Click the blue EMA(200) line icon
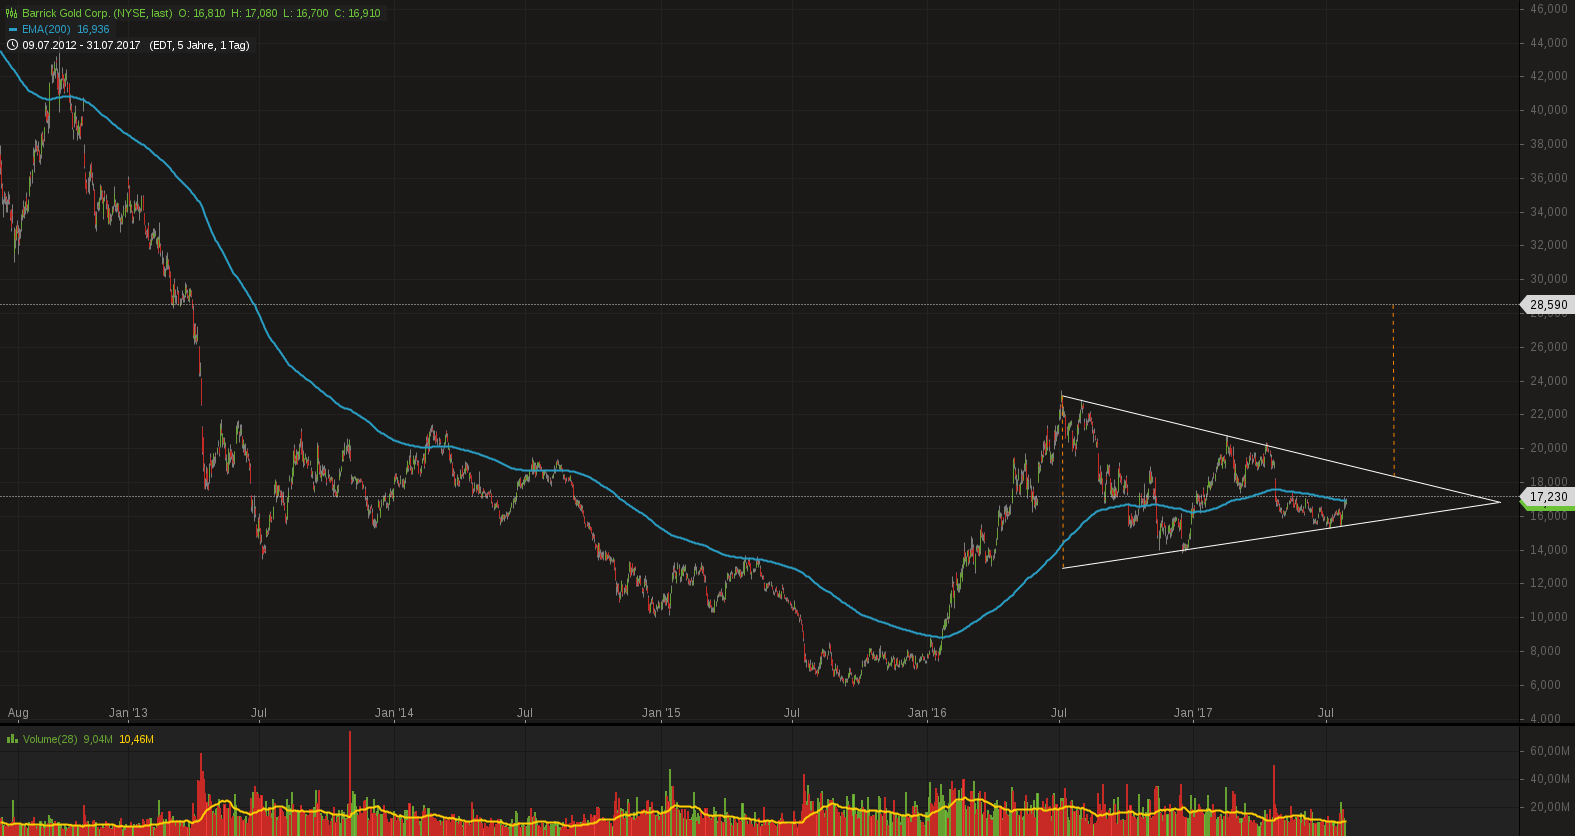The image size is (1575, 836). [x=13, y=29]
